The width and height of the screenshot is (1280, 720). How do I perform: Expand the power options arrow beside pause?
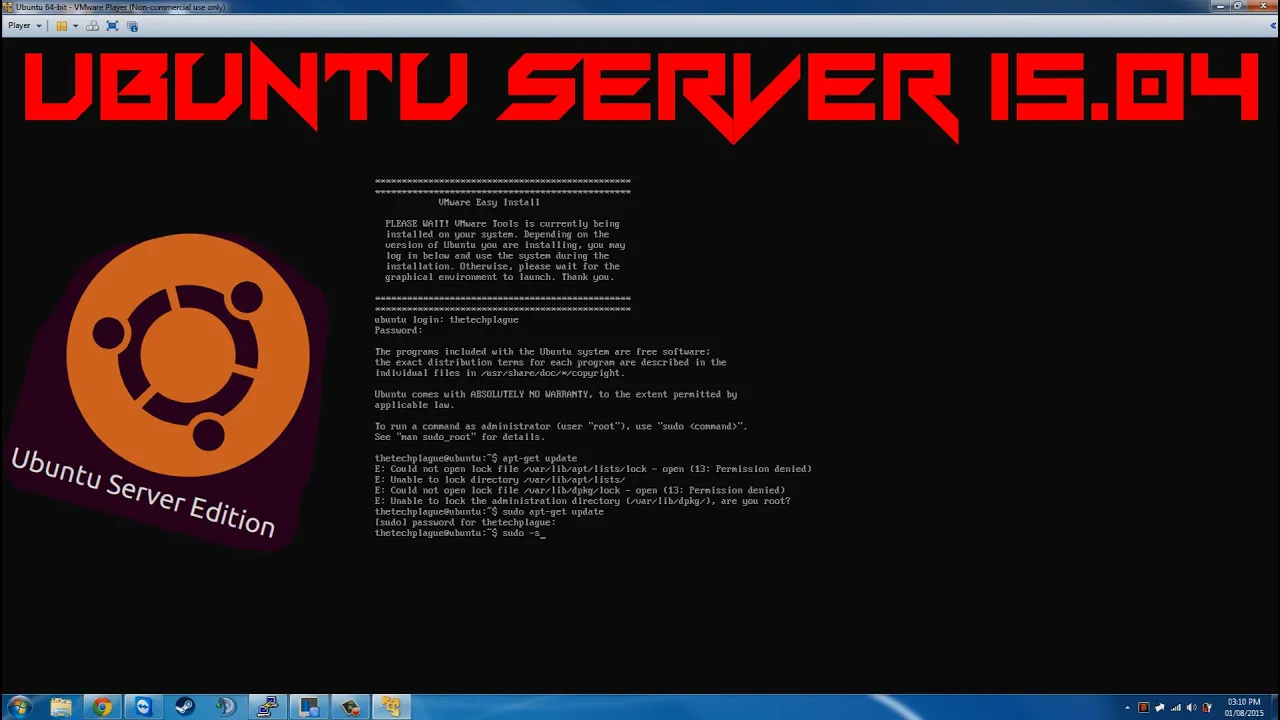pos(75,26)
